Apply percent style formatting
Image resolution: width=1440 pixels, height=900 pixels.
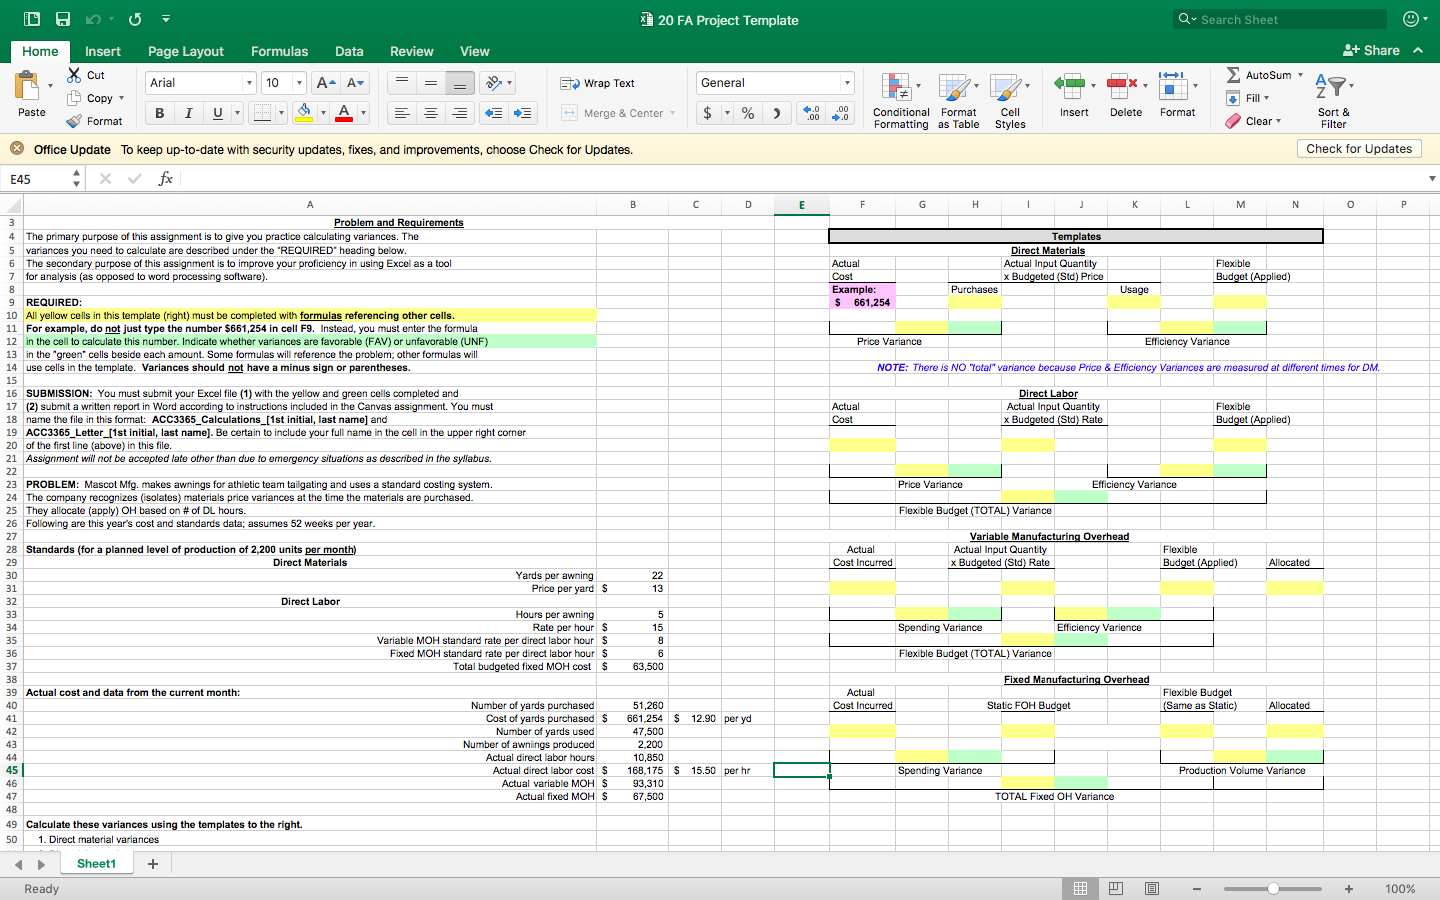point(747,112)
